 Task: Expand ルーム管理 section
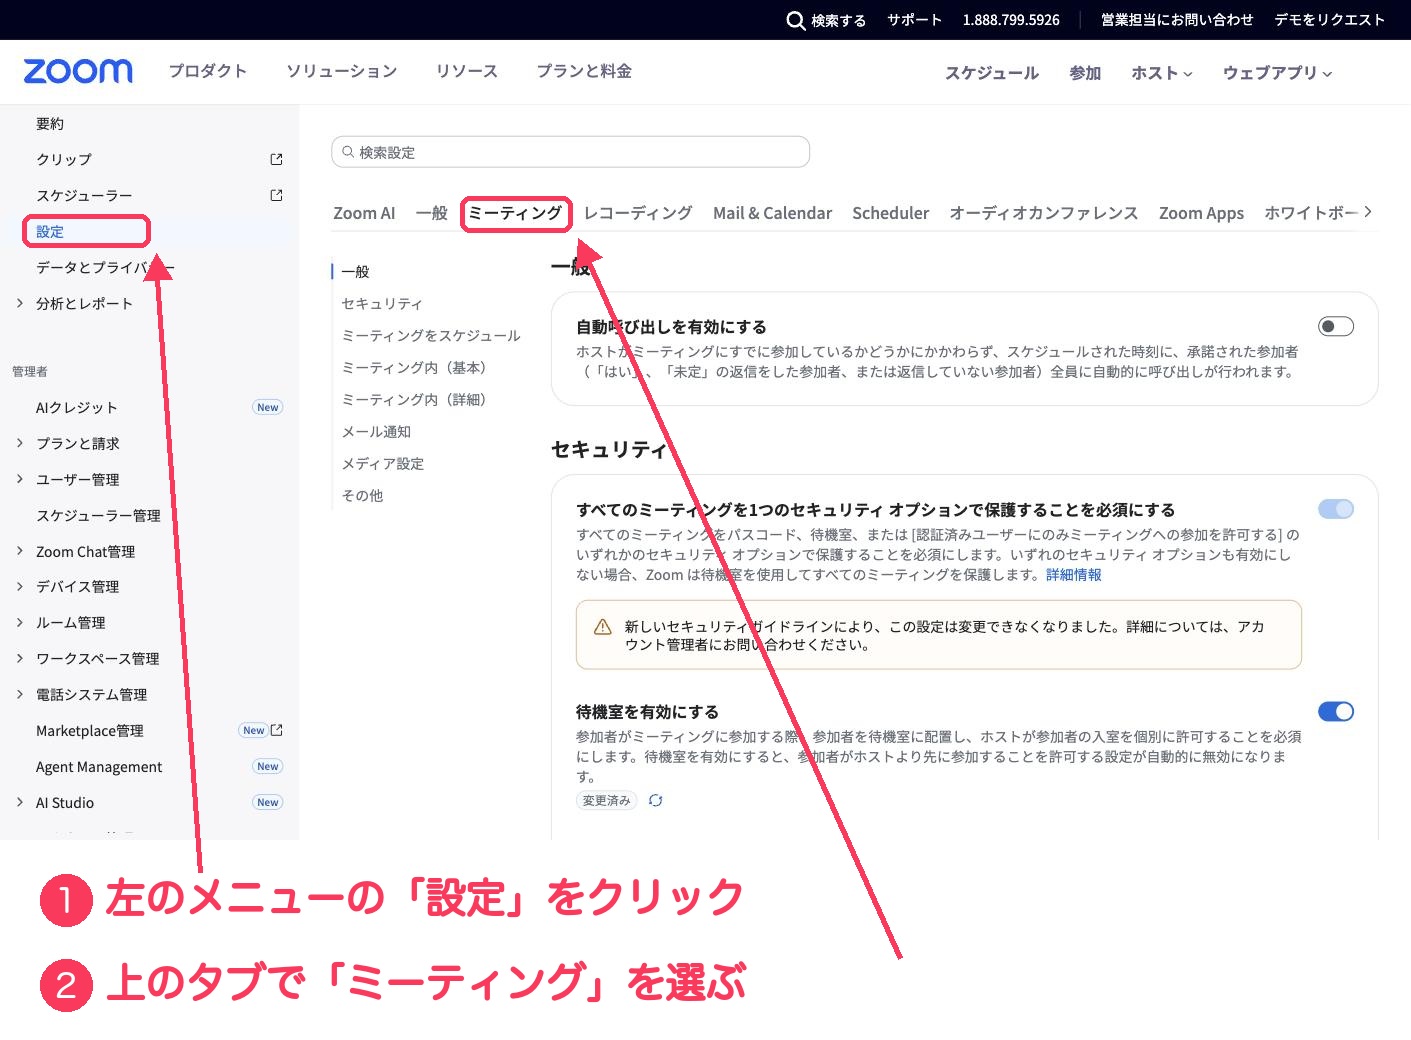tap(20, 622)
